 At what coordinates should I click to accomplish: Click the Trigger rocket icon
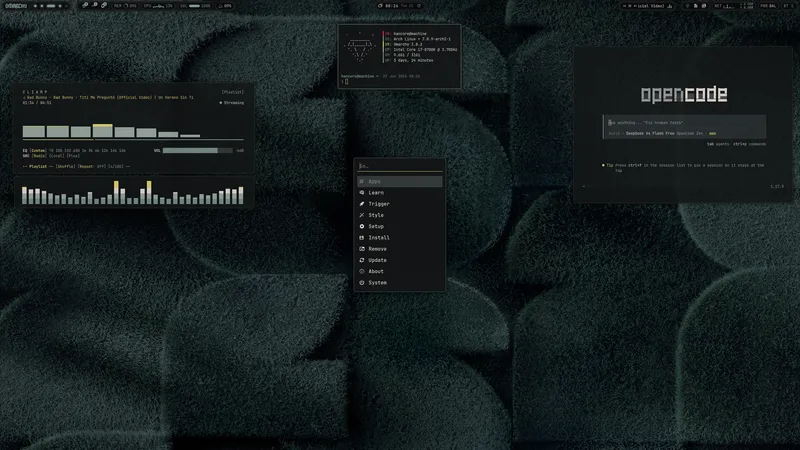[x=362, y=204]
